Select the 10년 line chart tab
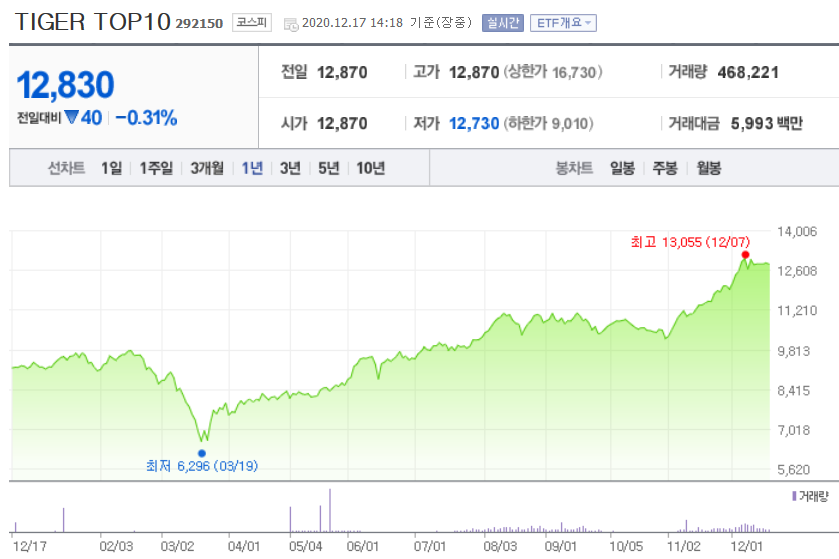The width and height of the screenshot is (839, 559). (370, 169)
